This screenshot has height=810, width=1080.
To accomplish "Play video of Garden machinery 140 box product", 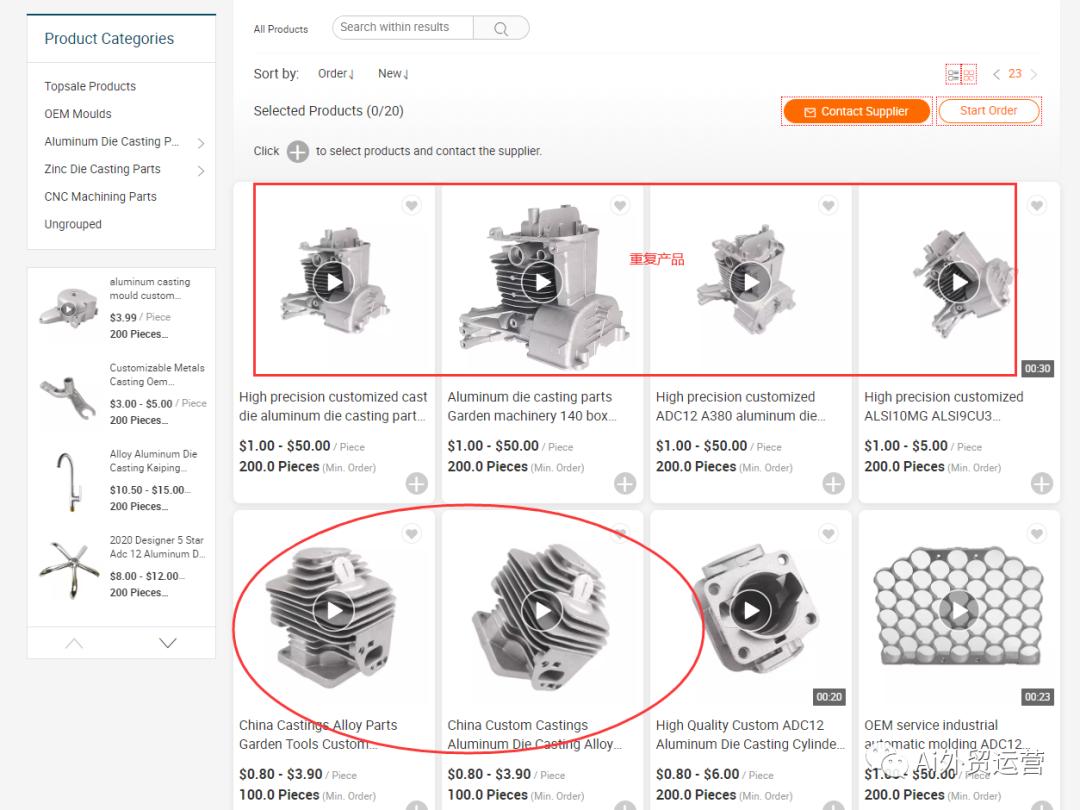I will 542,282.
